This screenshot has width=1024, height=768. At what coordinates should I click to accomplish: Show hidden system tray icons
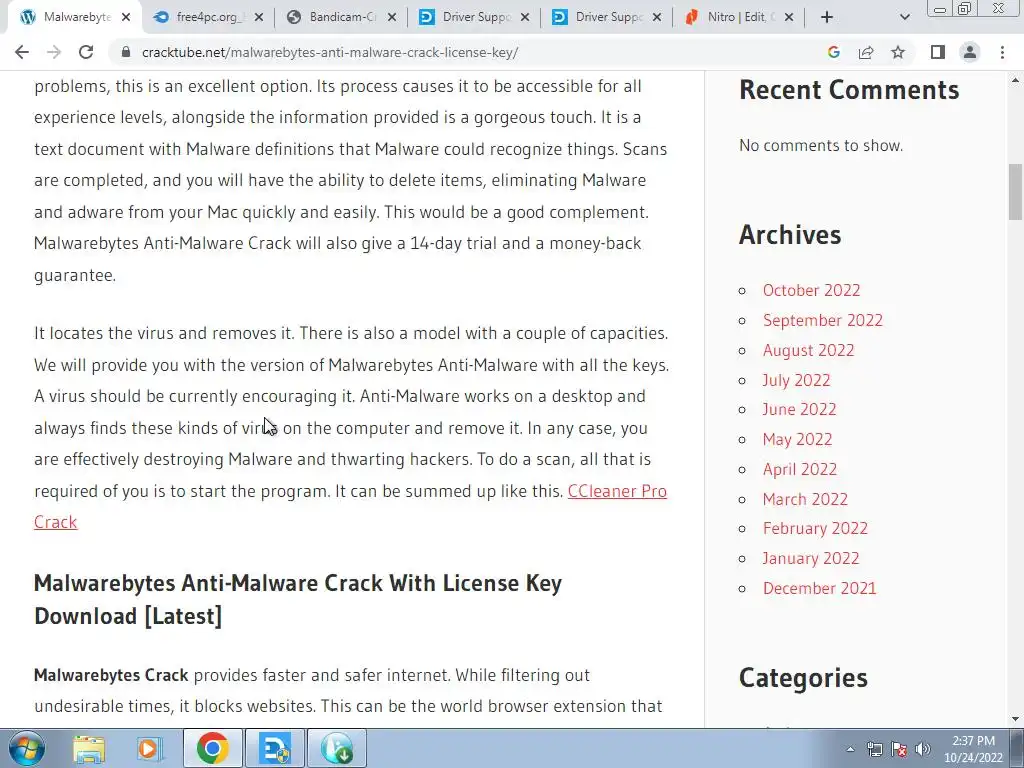tap(850, 749)
